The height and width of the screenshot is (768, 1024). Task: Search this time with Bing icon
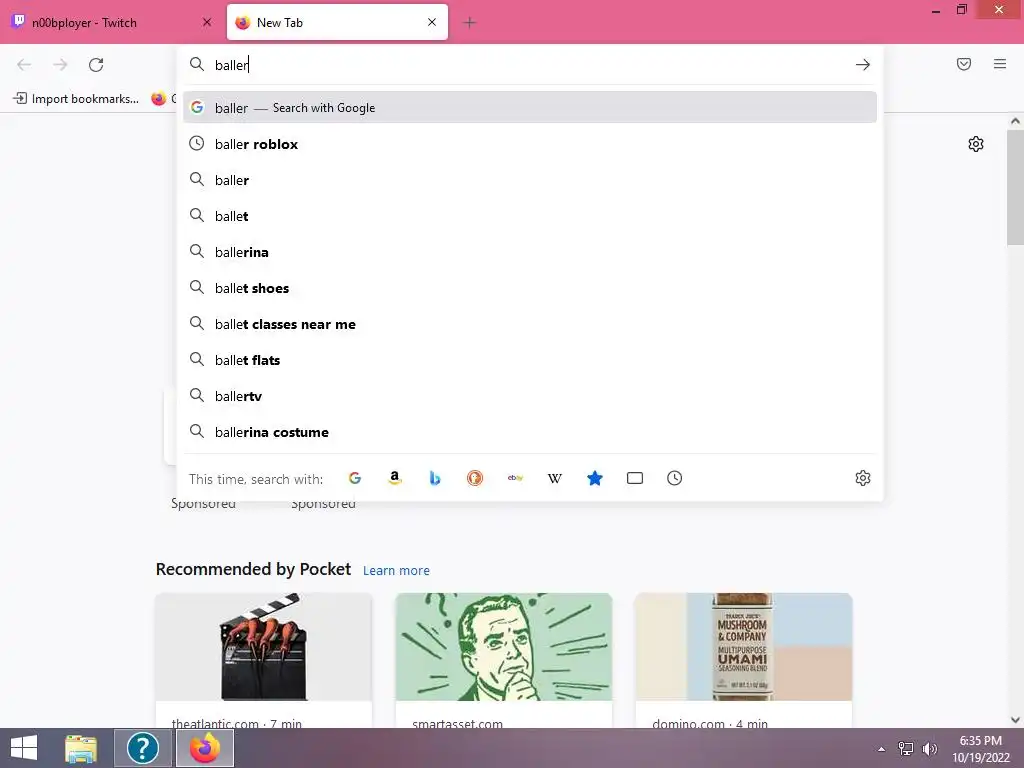pyautogui.click(x=435, y=478)
